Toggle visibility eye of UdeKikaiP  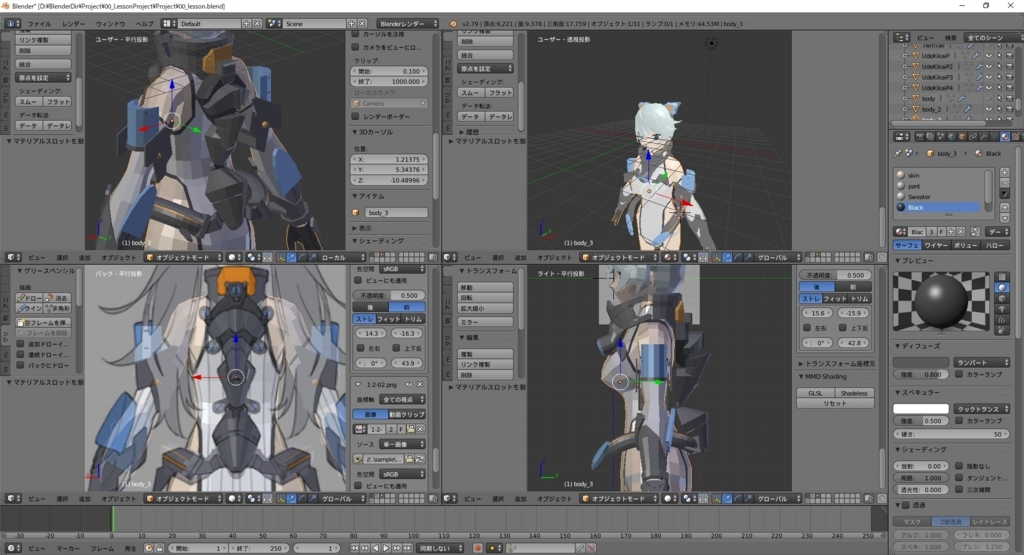click(x=989, y=56)
